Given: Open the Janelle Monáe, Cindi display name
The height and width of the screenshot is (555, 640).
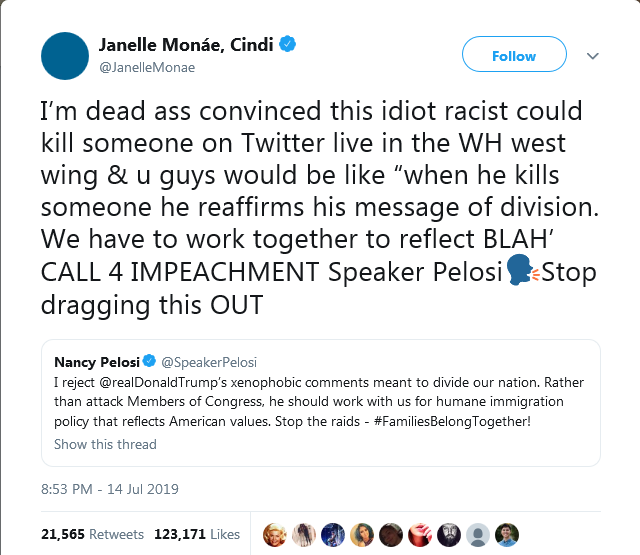Looking at the screenshot, I should pos(185,45).
